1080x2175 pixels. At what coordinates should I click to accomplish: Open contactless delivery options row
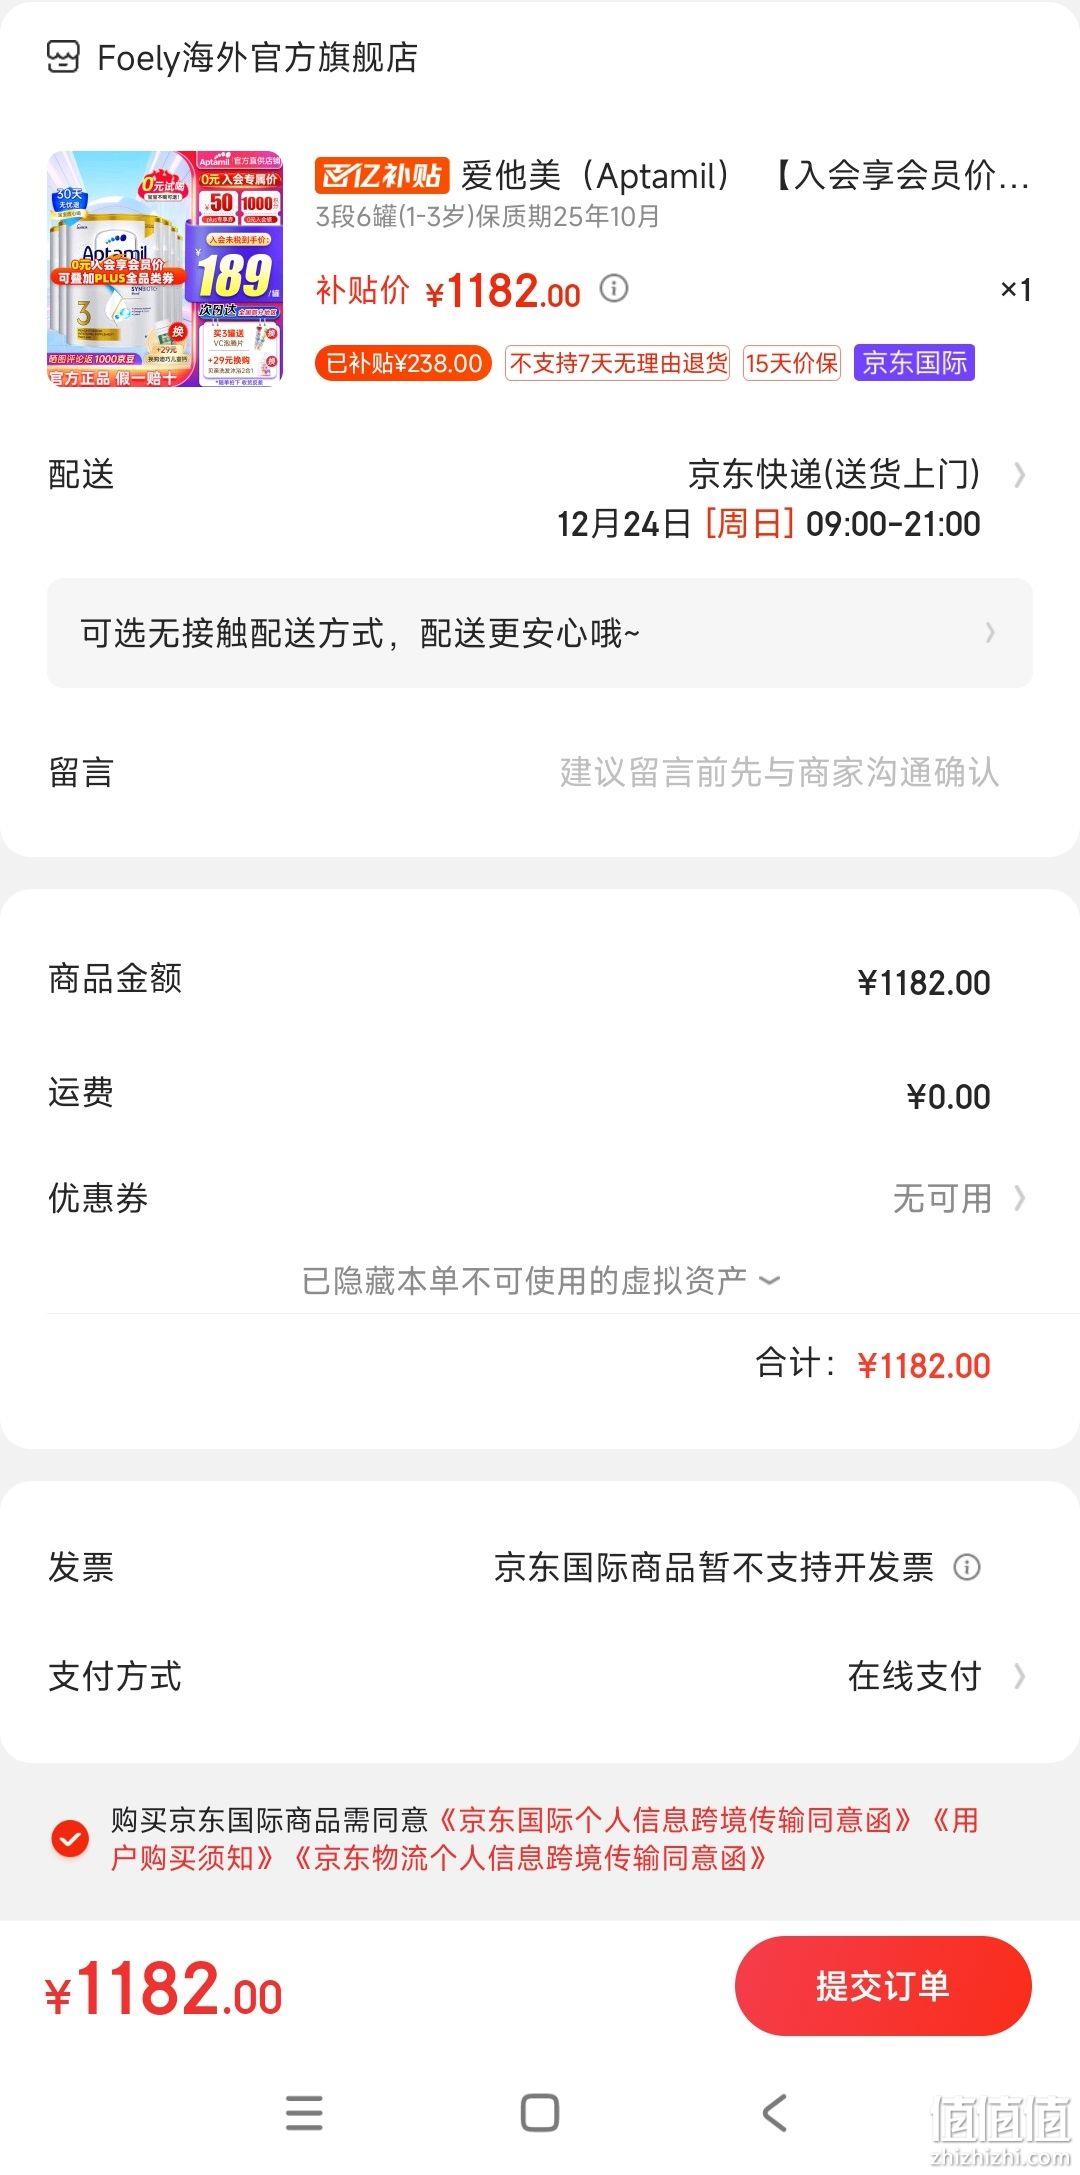[x=540, y=633]
